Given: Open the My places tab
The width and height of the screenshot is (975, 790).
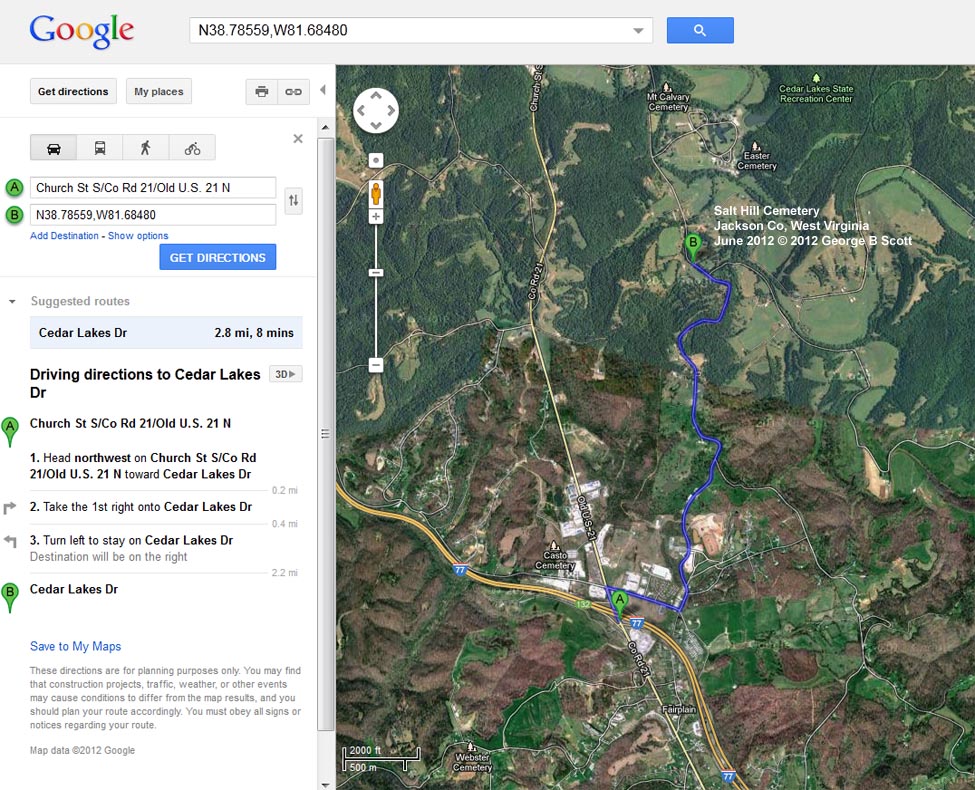Looking at the screenshot, I should [x=159, y=91].
